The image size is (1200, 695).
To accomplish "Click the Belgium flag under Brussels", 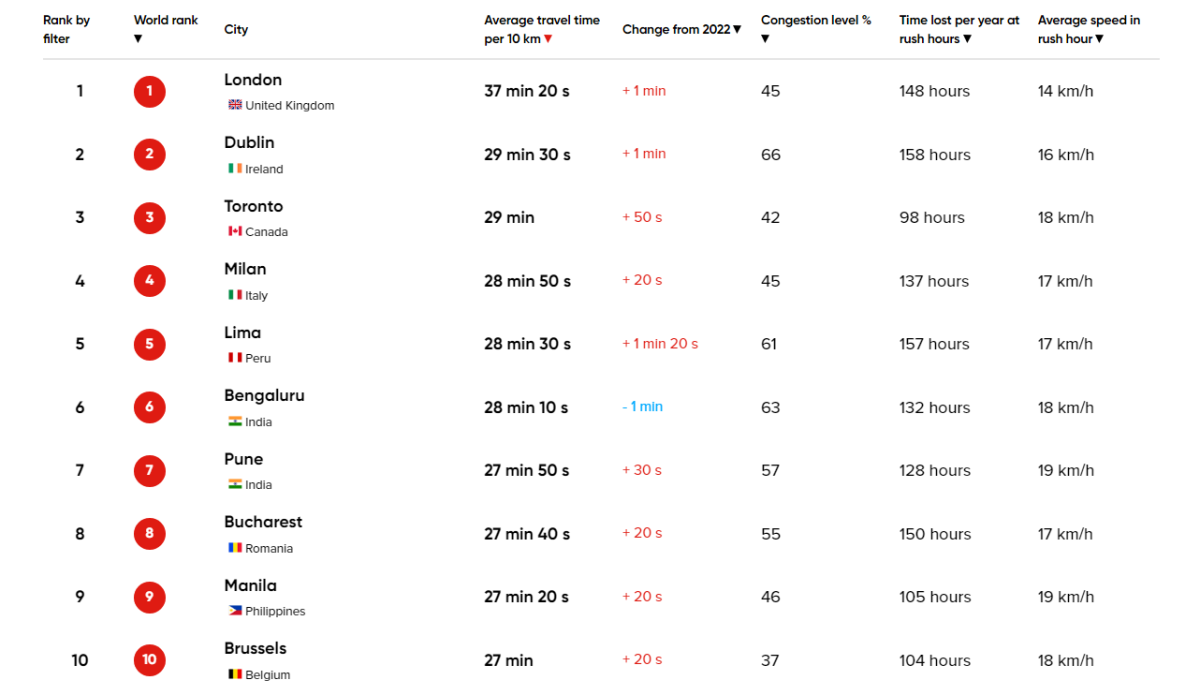I will [235, 674].
